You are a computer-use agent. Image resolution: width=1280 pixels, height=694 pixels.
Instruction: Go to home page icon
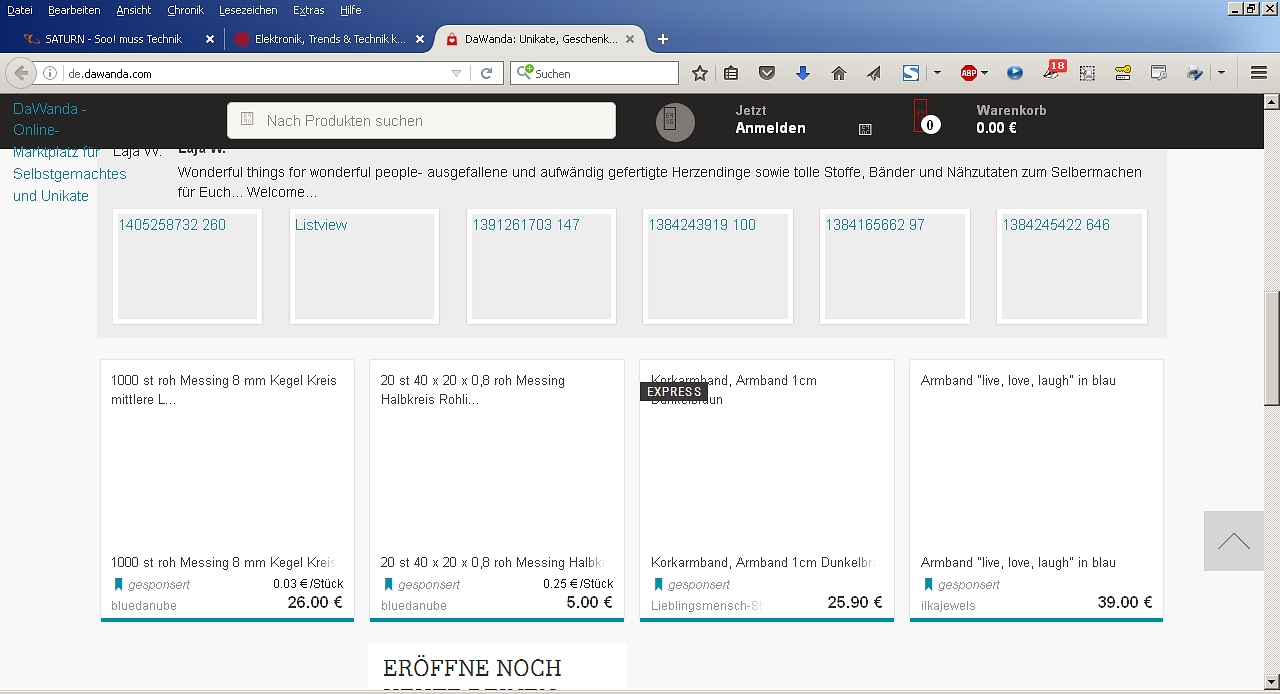coord(839,73)
